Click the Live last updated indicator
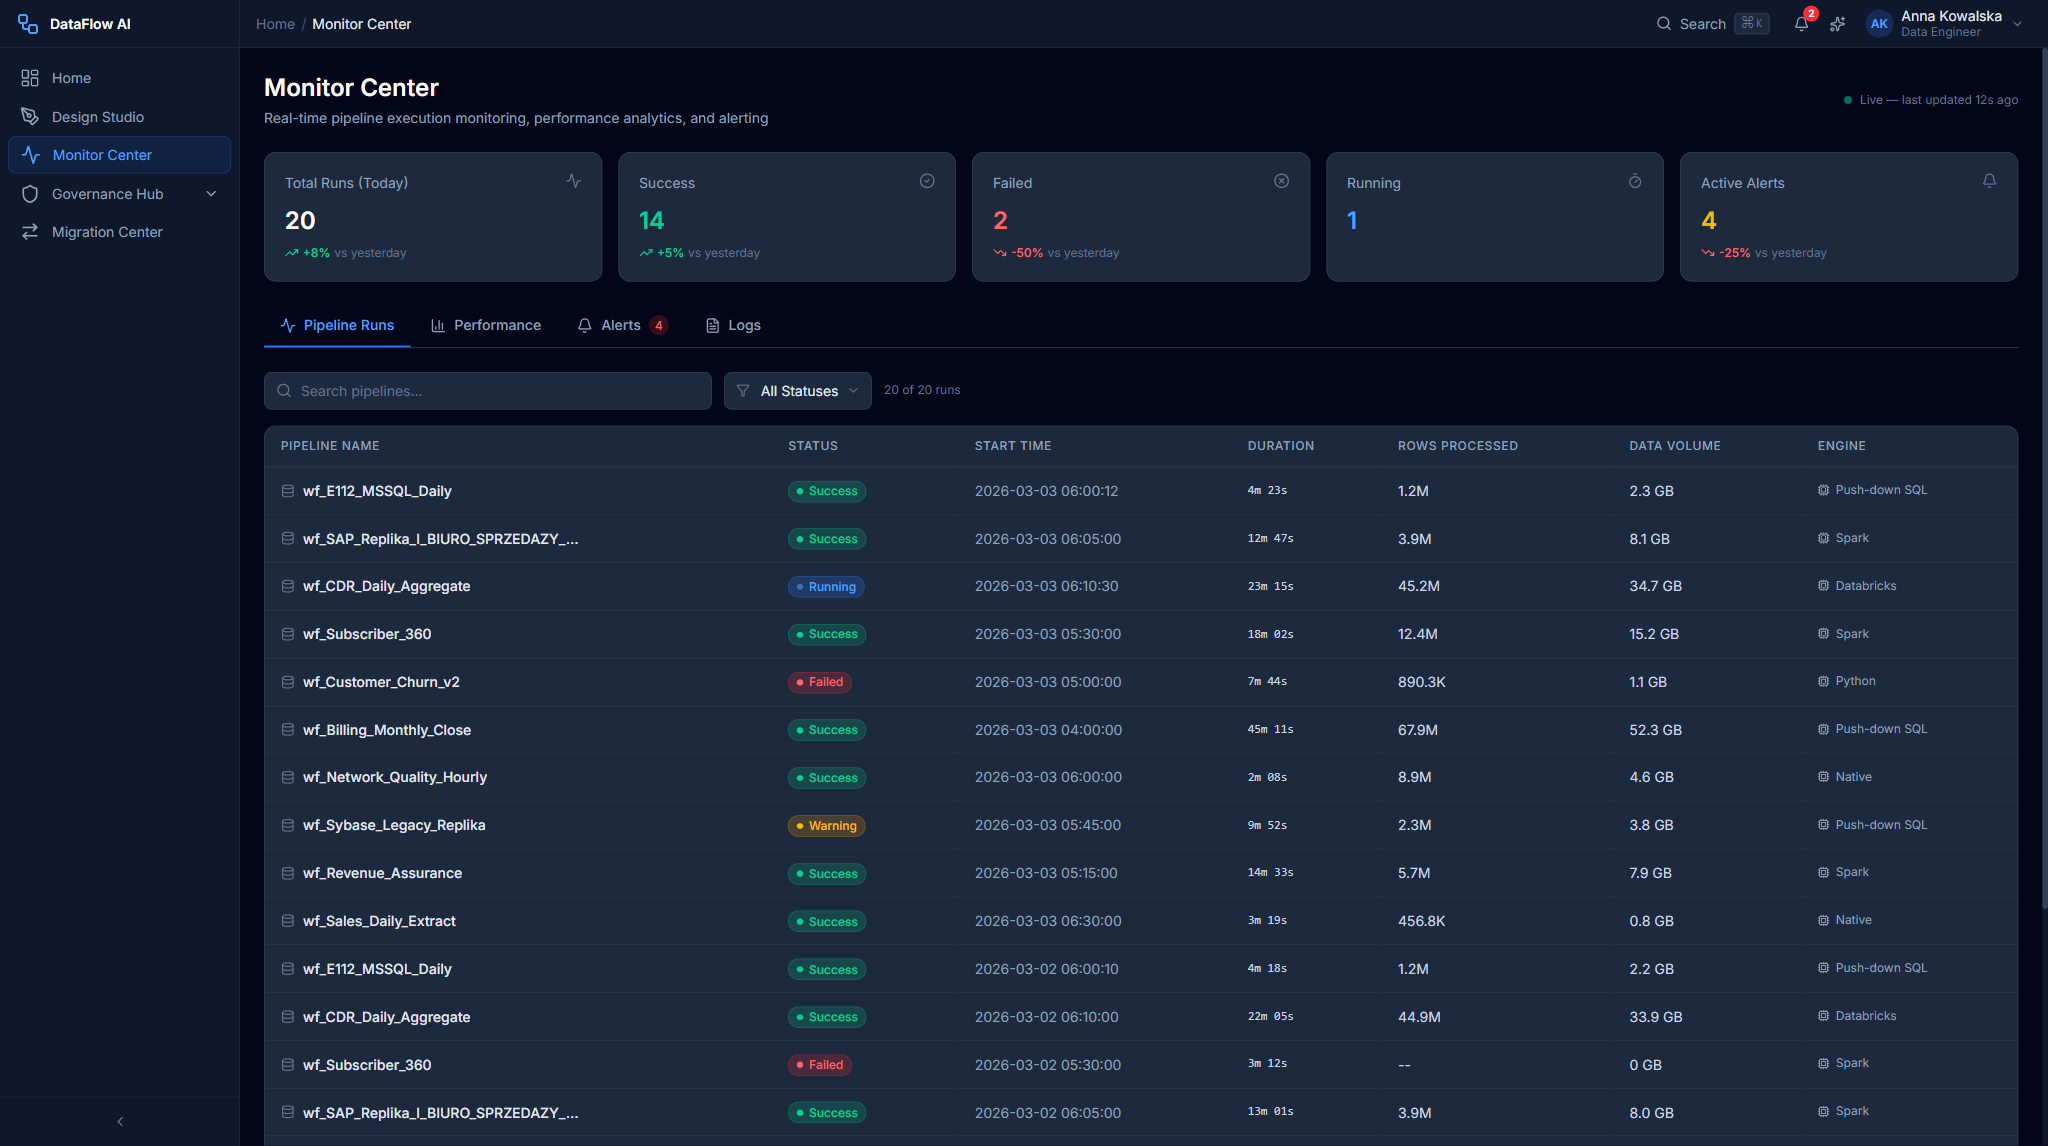 tap(1930, 100)
